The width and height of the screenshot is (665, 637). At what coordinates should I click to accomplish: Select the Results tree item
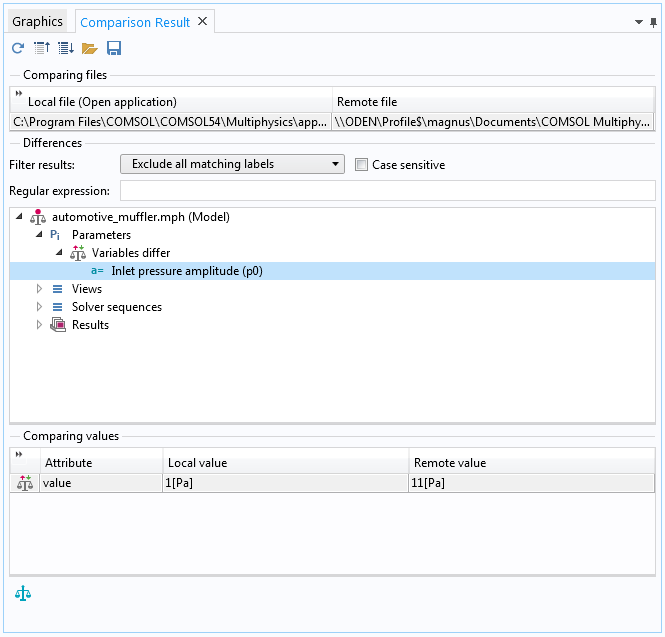tap(90, 325)
